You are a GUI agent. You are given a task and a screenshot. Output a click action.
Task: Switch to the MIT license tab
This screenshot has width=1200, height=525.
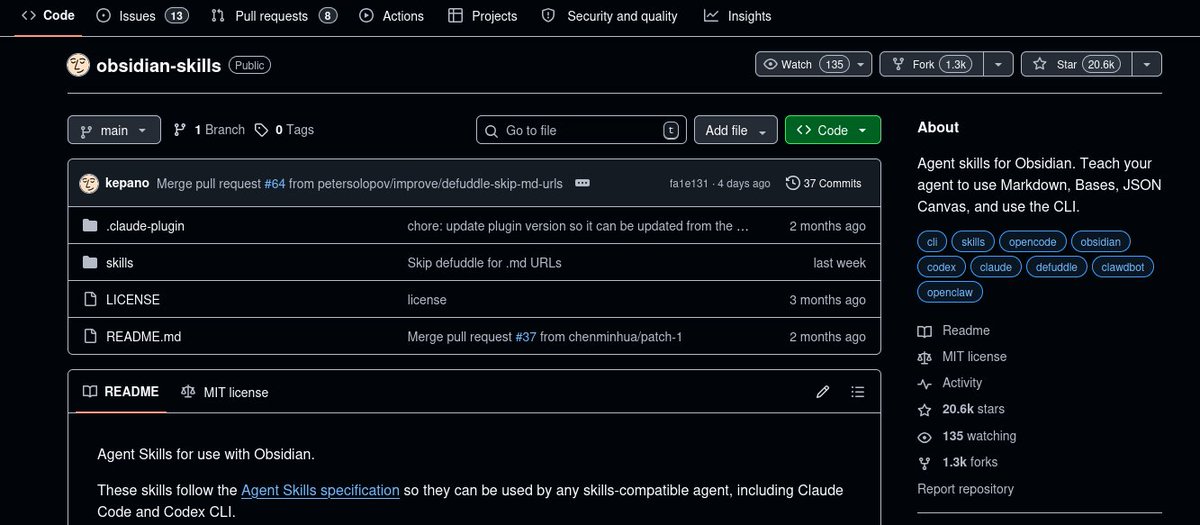(x=225, y=392)
